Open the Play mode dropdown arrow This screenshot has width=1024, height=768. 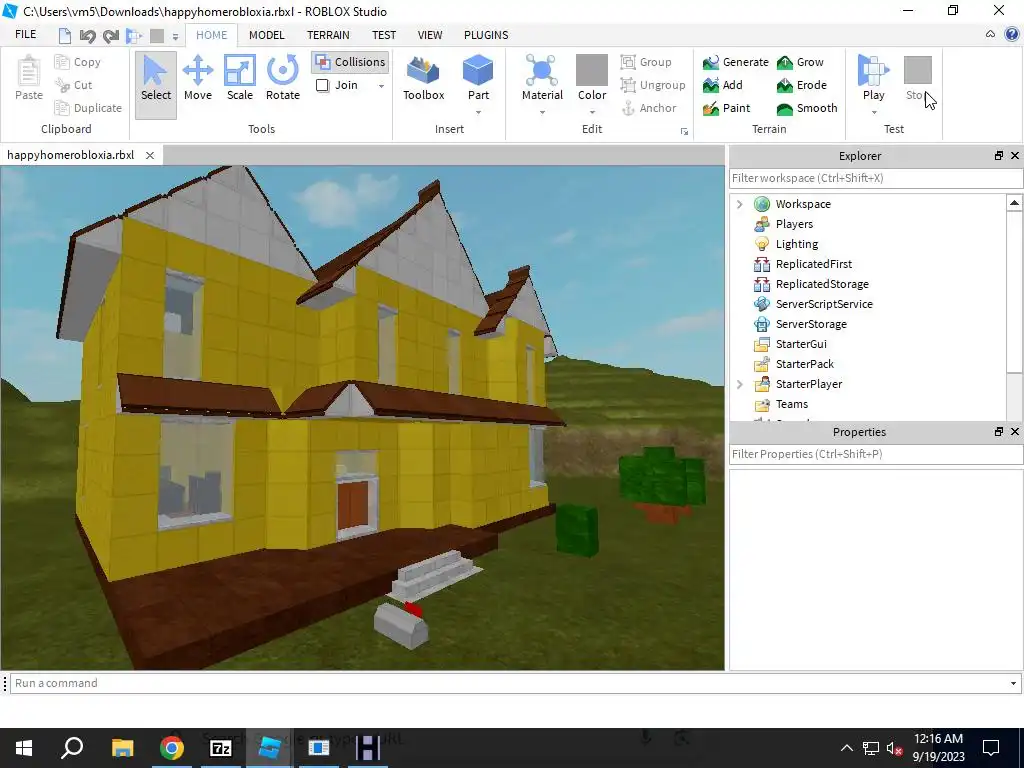tap(874, 112)
